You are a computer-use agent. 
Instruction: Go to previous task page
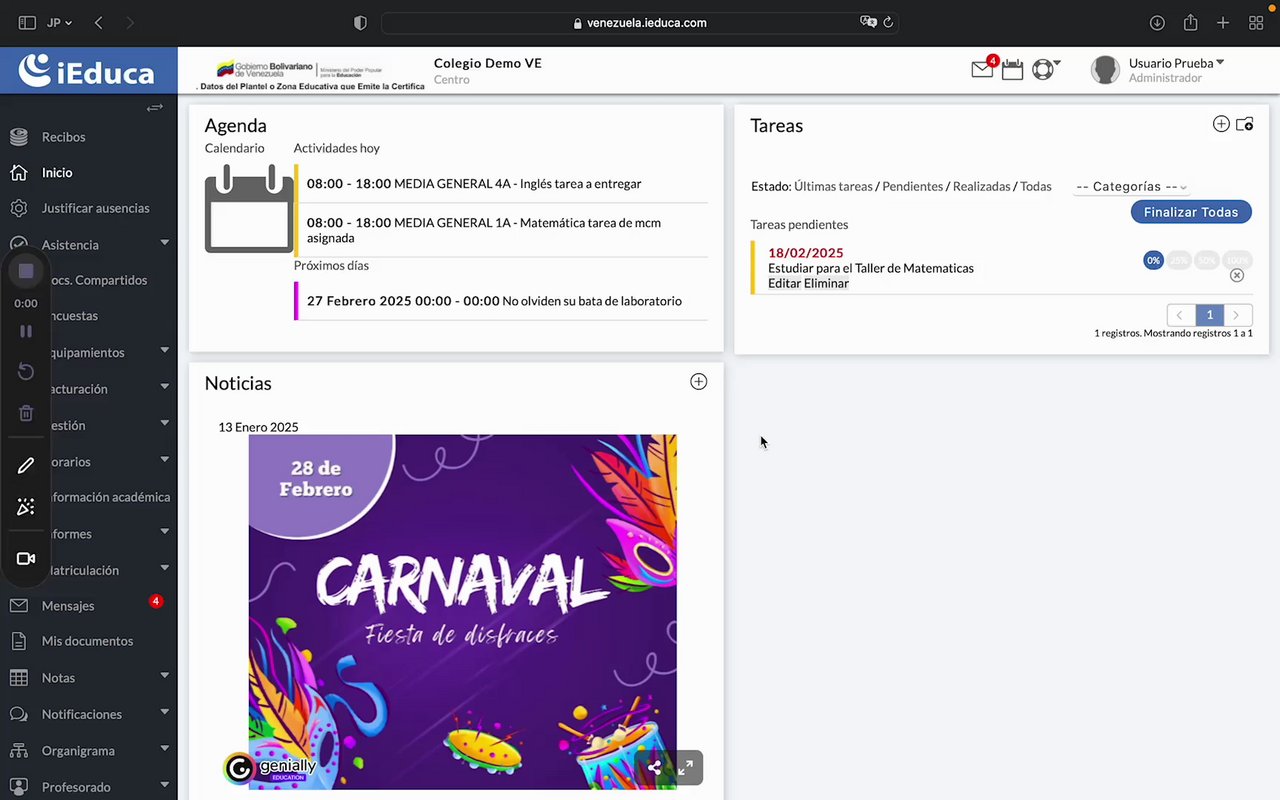pyautogui.click(x=1181, y=315)
